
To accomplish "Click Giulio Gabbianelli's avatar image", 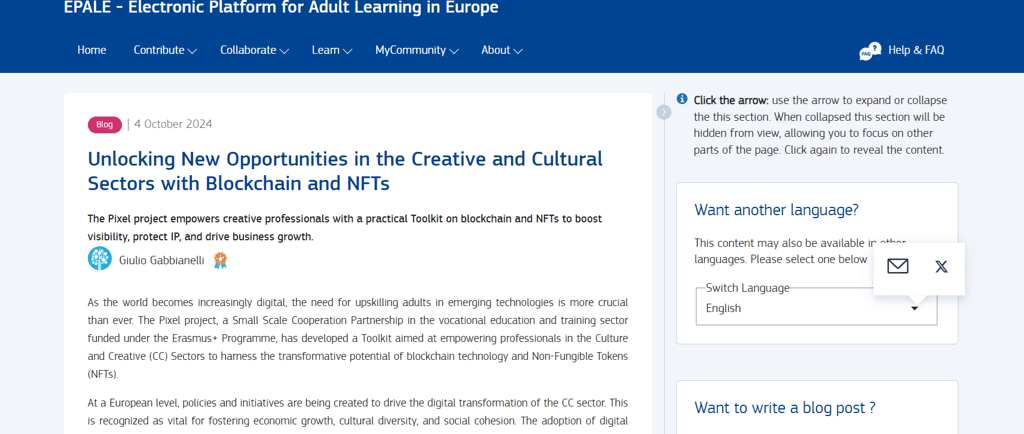I will pos(100,258).
